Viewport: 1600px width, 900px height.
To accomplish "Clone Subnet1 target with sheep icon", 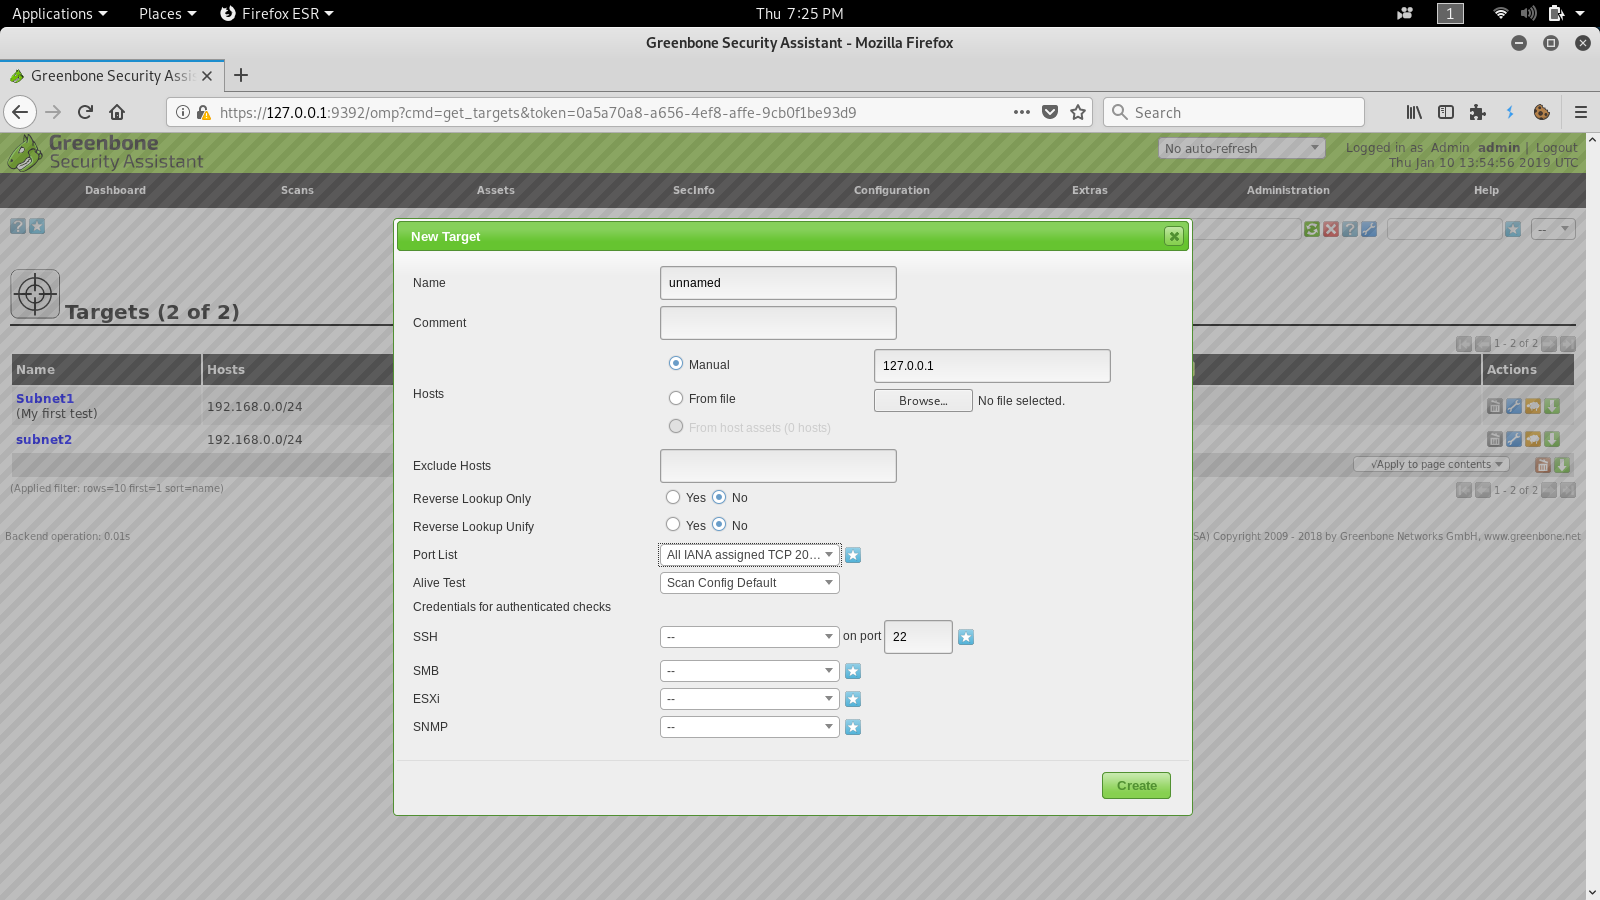I will (1533, 406).
